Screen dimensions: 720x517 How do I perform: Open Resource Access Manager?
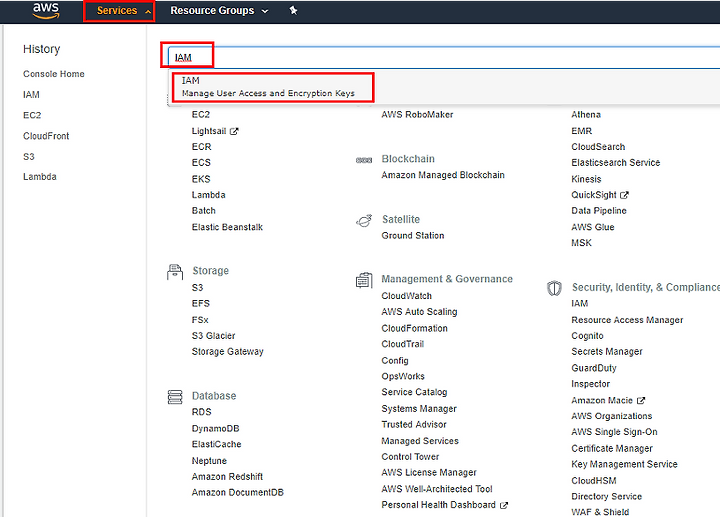pos(627,320)
